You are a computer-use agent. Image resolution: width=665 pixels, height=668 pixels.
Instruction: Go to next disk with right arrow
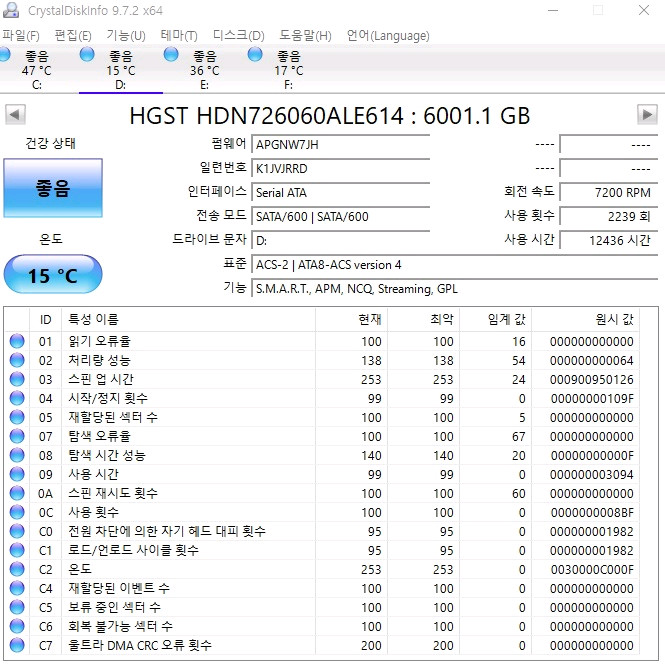coord(647,115)
